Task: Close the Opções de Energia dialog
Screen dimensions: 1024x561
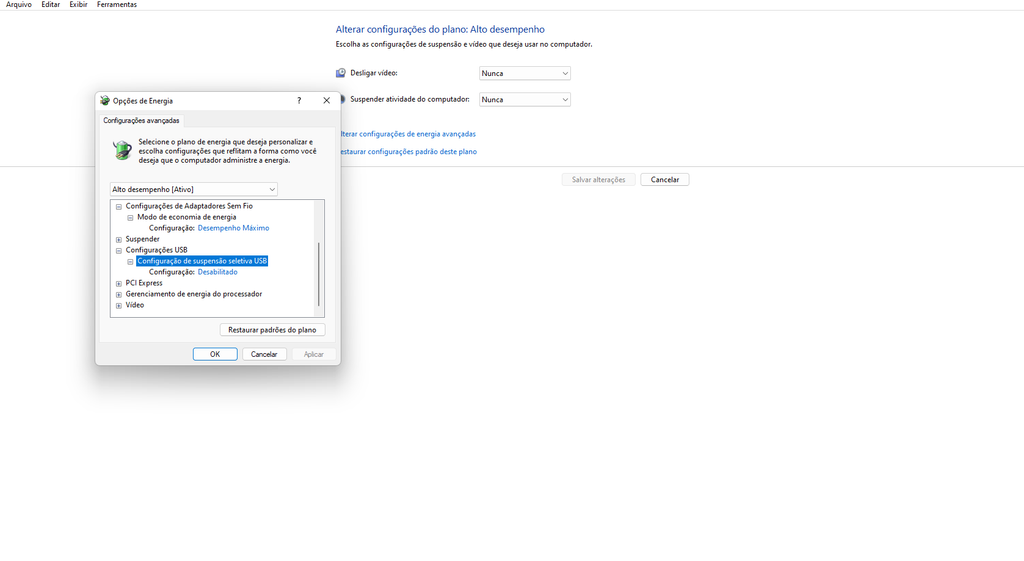Action: (x=327, y=101)
